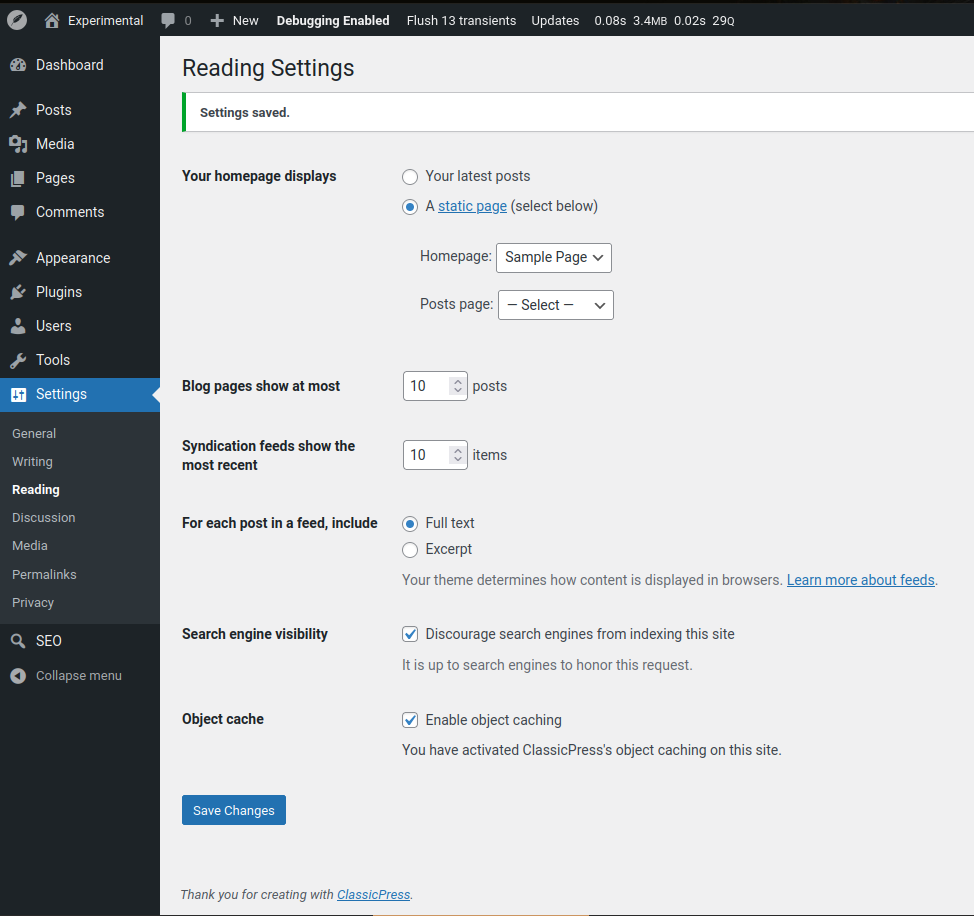Disable 'Enable object caching'

(x=410, y=719)
